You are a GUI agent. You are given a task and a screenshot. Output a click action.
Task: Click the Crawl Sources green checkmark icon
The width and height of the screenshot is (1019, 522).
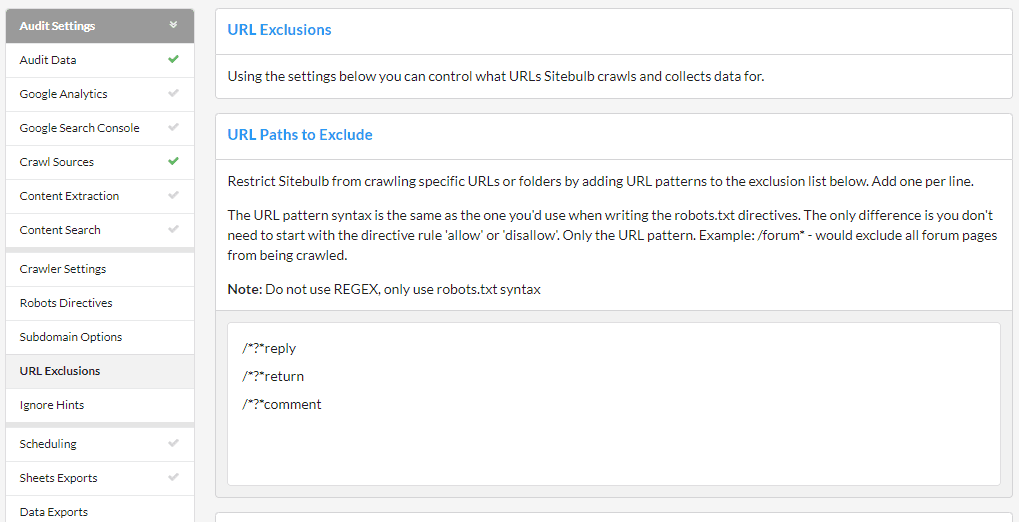[x=174, y=161]
